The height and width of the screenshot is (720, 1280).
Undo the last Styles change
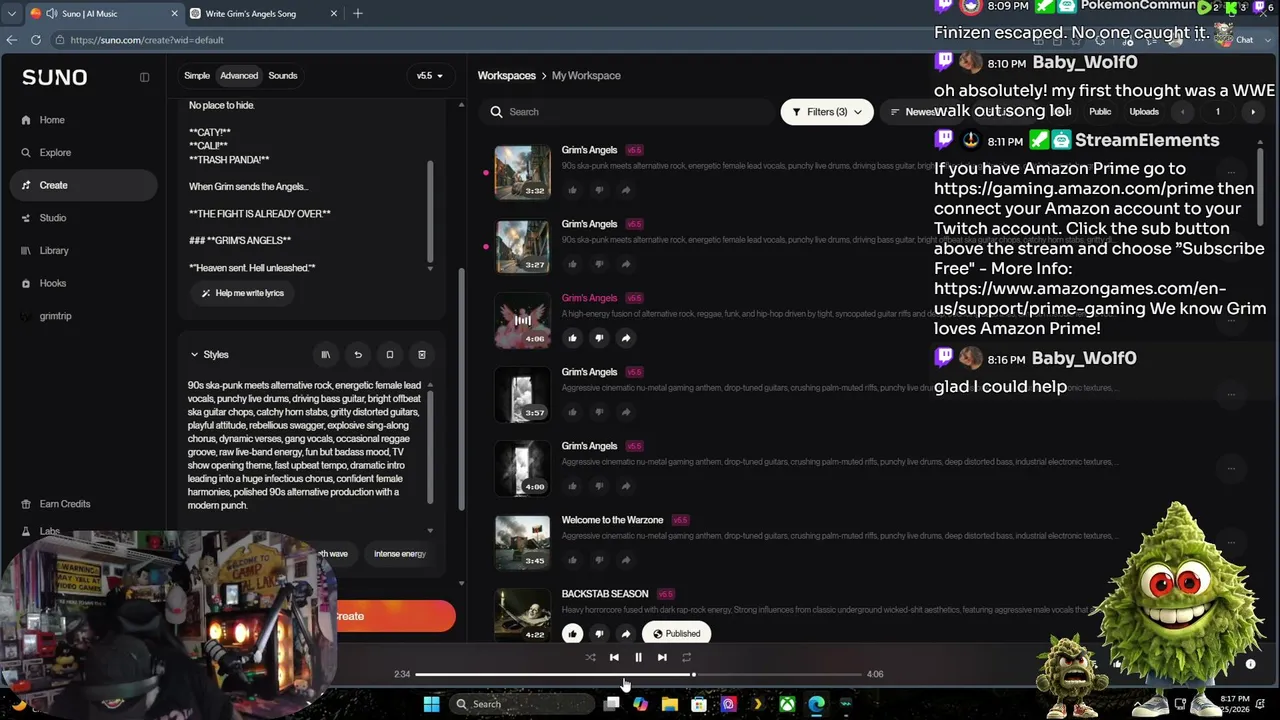[x=357, y=355]
